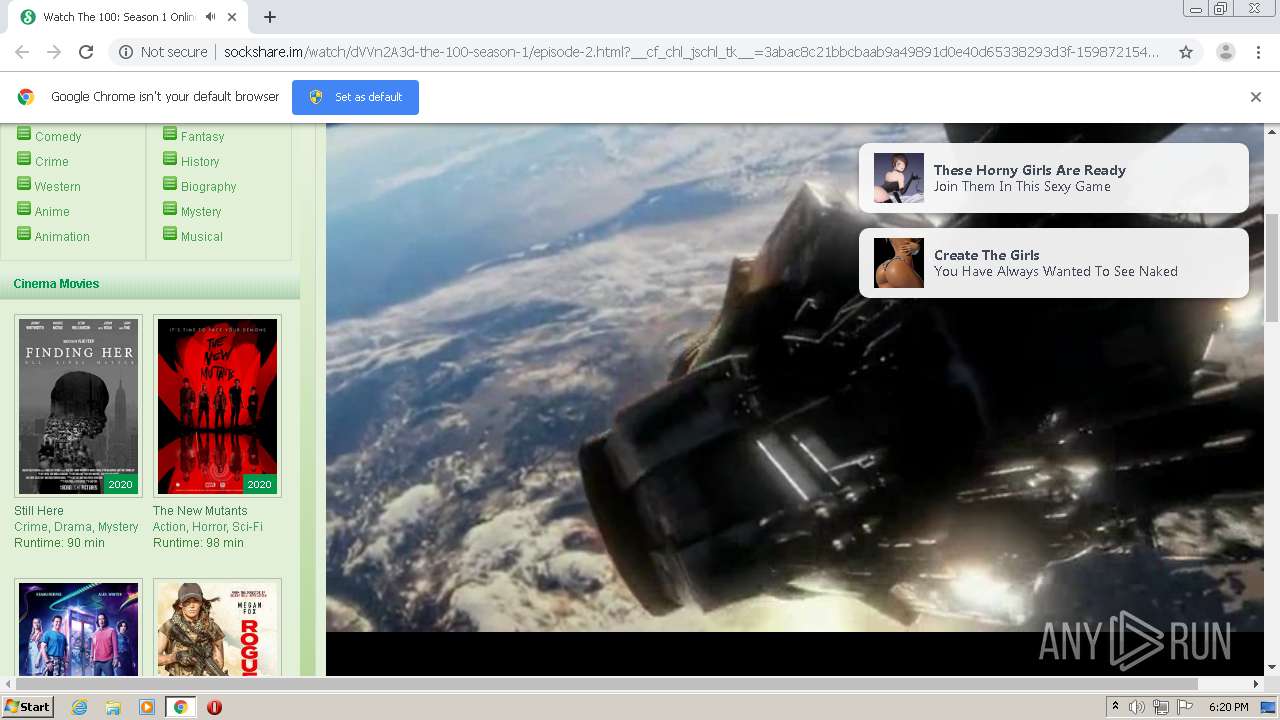Click the Set as default button

coord(355,97)
